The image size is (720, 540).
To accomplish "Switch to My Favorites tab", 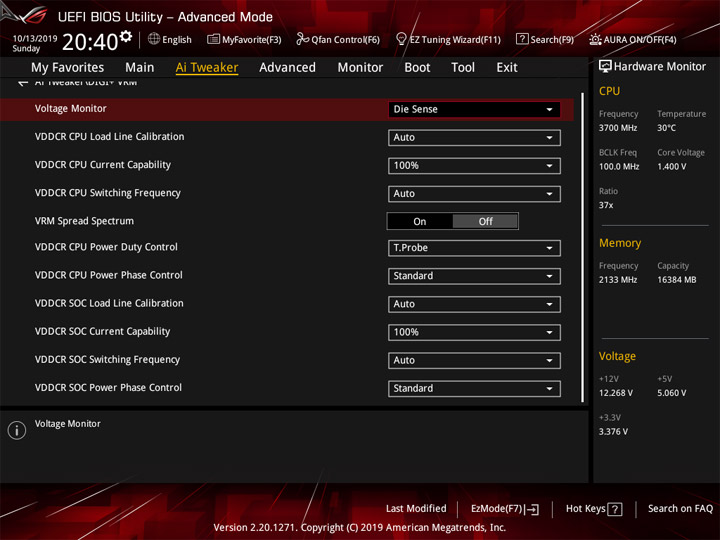I will click(x=68, y=68).
